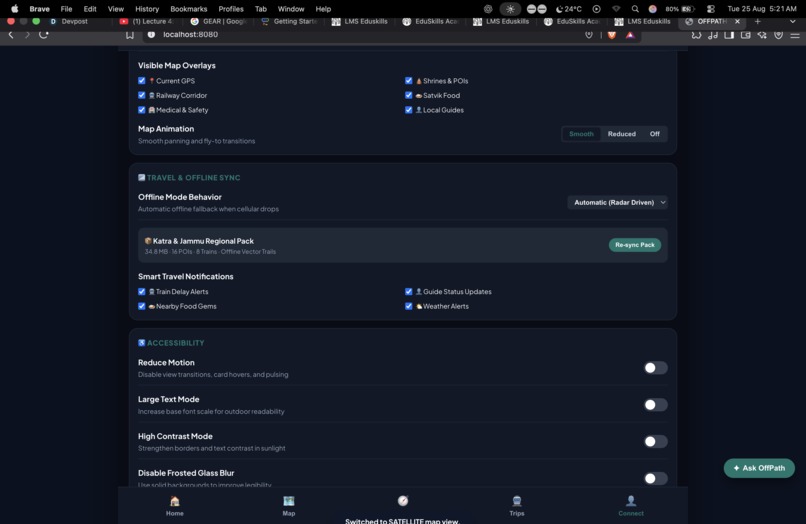The image size is (806, 524).
Task: Uncheck the Railway Corridor overlay
Action: [x=141, y=95]
